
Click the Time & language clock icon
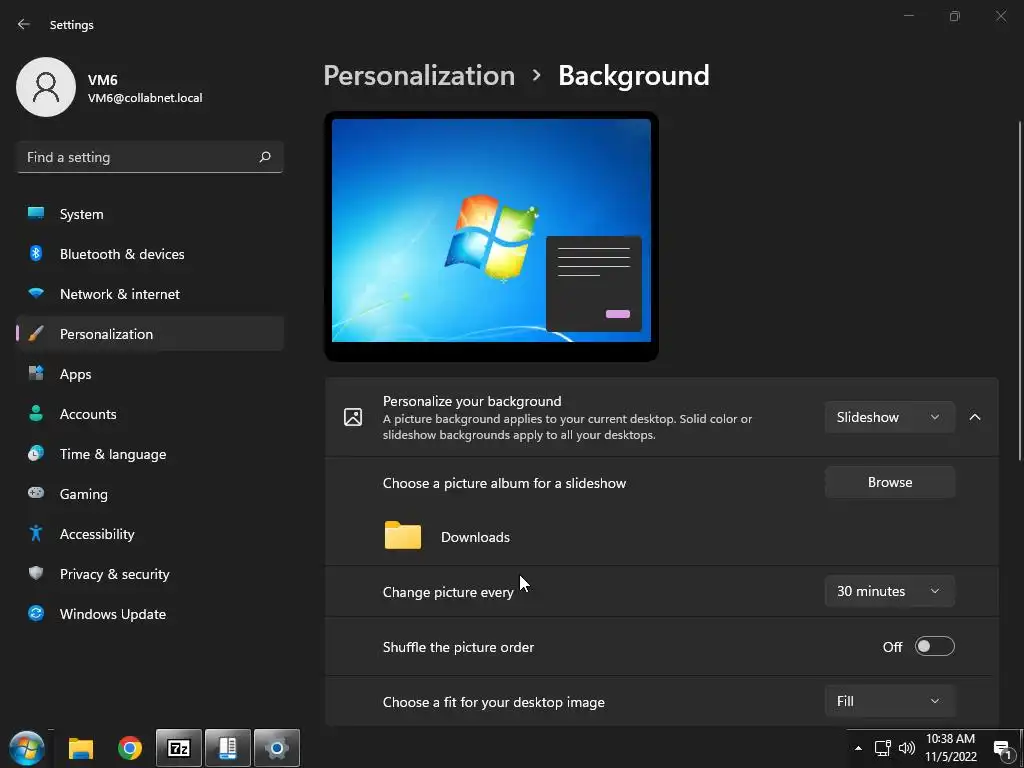36,453
